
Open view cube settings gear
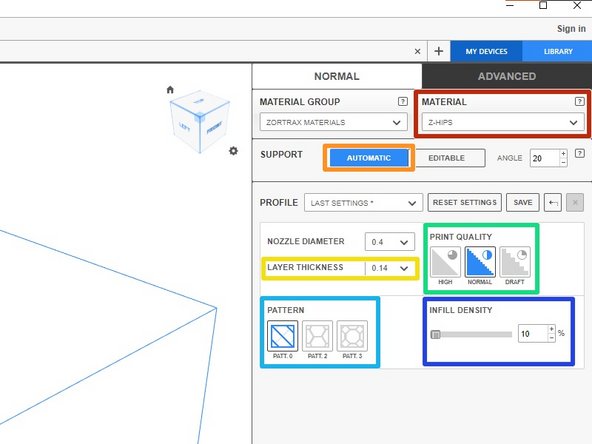pos(233,151)
